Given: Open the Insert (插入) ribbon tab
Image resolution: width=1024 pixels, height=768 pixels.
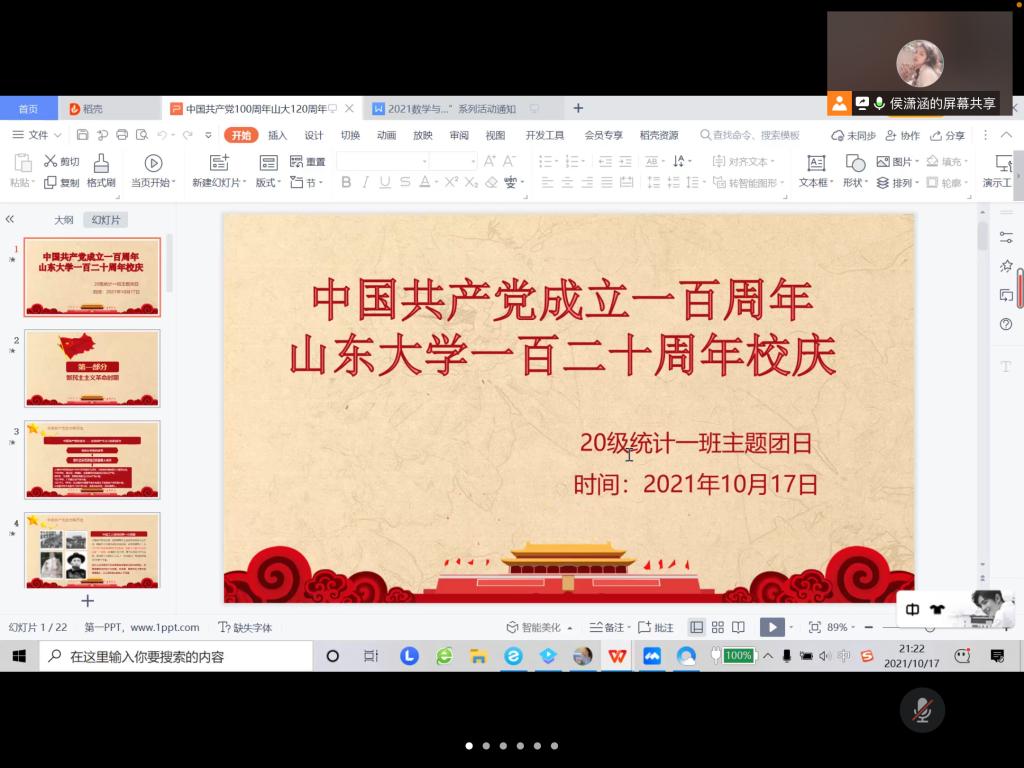Looking at the screenshot, I should (277, 135).
